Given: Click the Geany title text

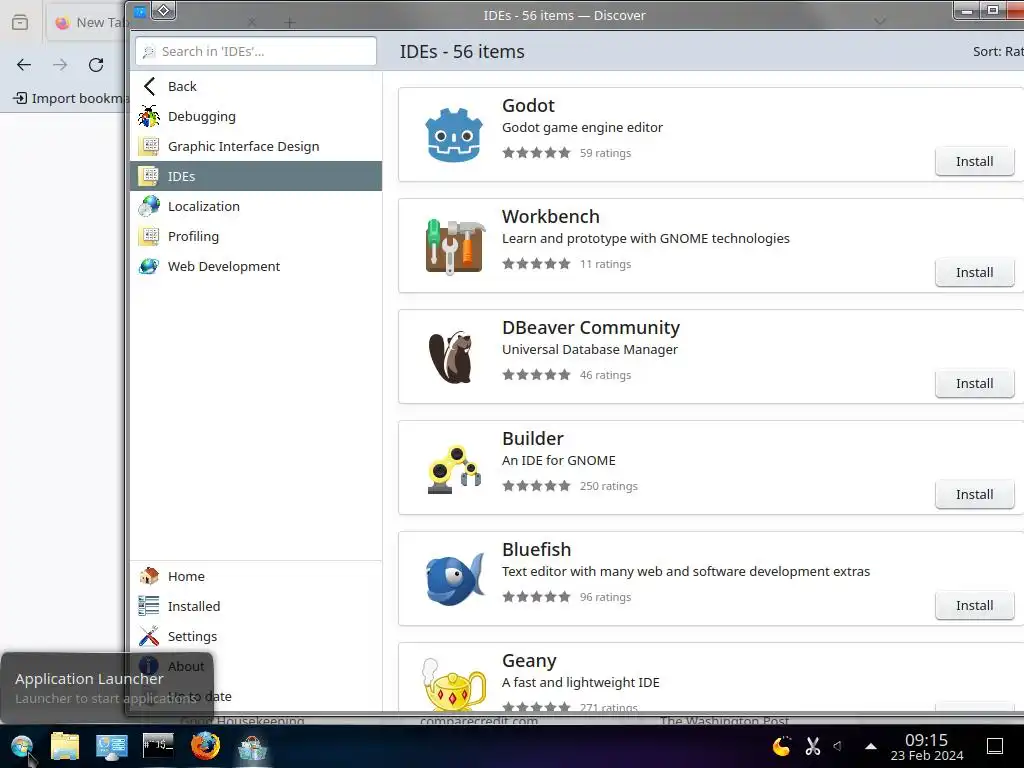Looking at the screenshot, I should [x=529, y=660].
